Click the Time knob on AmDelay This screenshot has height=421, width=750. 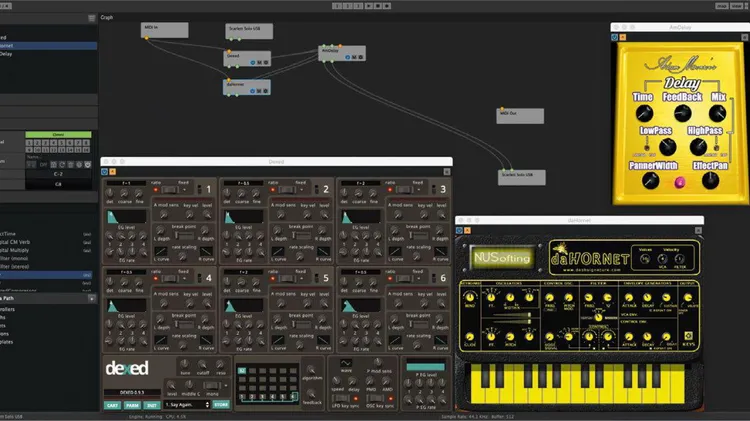point(644,113)
